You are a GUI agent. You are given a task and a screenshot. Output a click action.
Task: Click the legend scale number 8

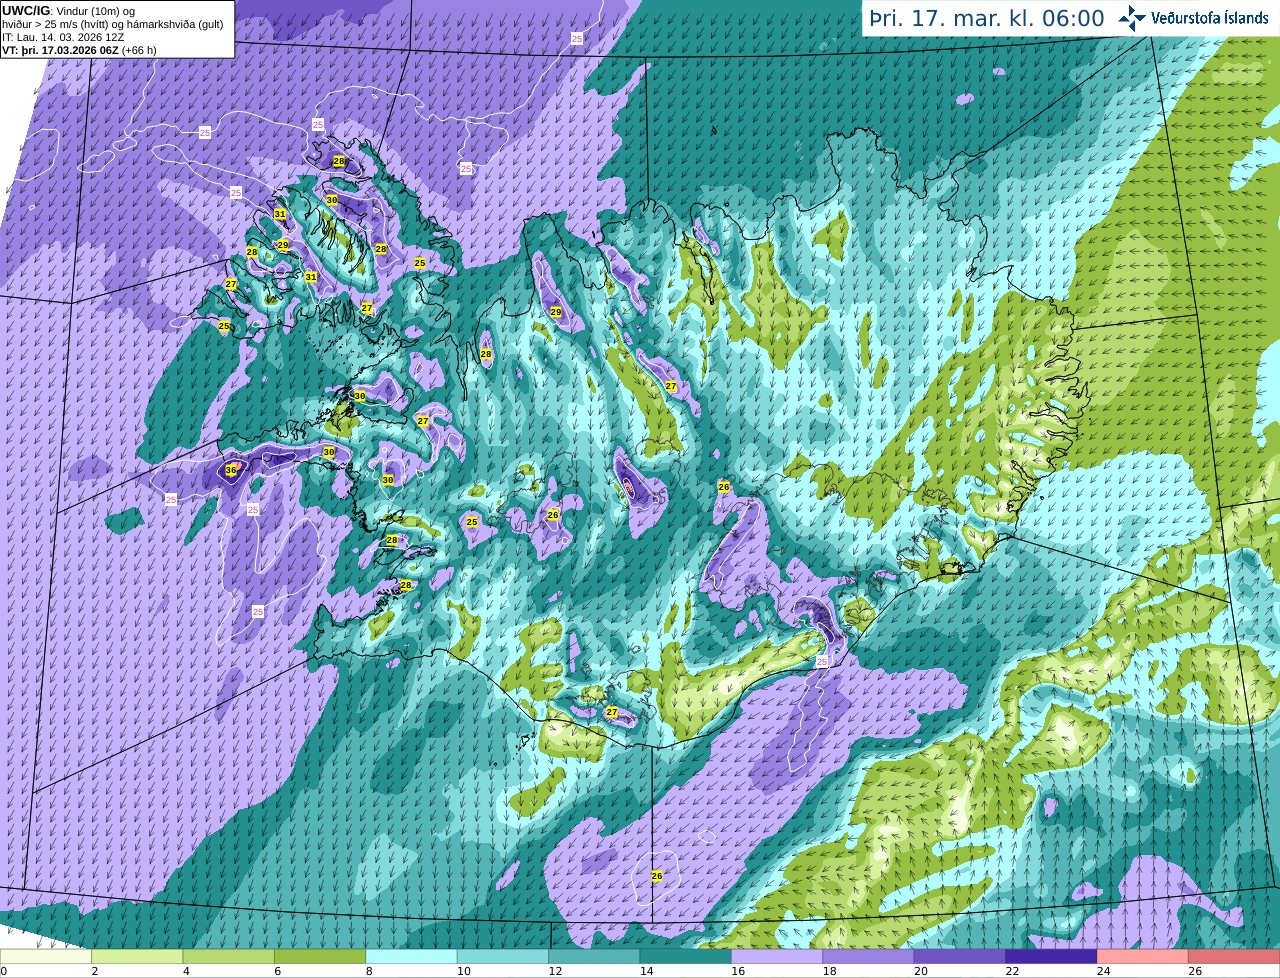(x=367, y=971)
